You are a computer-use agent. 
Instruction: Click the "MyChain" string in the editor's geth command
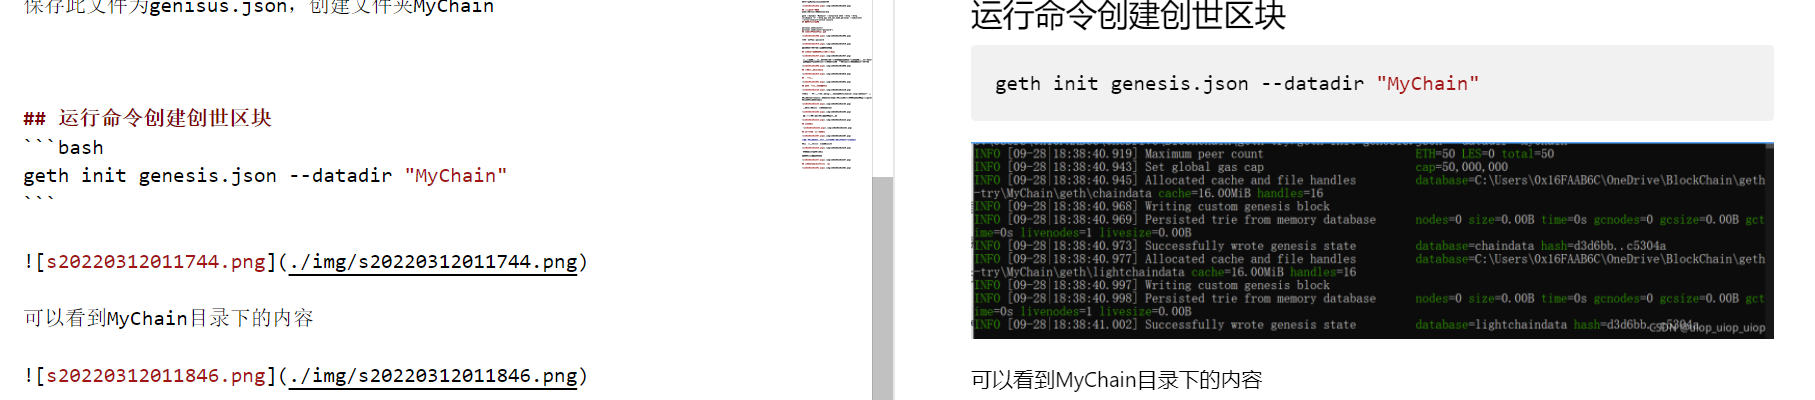[x=456, y=176]
